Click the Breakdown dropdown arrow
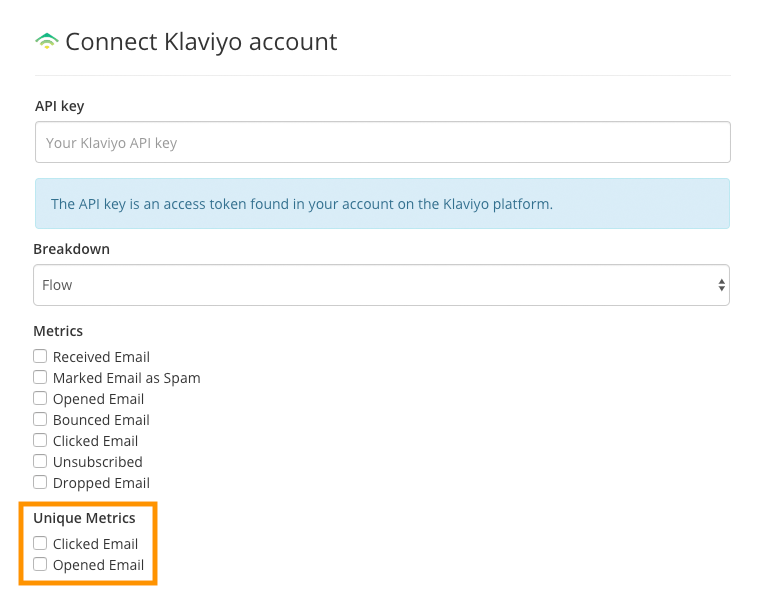 click(x=721, y=285)
